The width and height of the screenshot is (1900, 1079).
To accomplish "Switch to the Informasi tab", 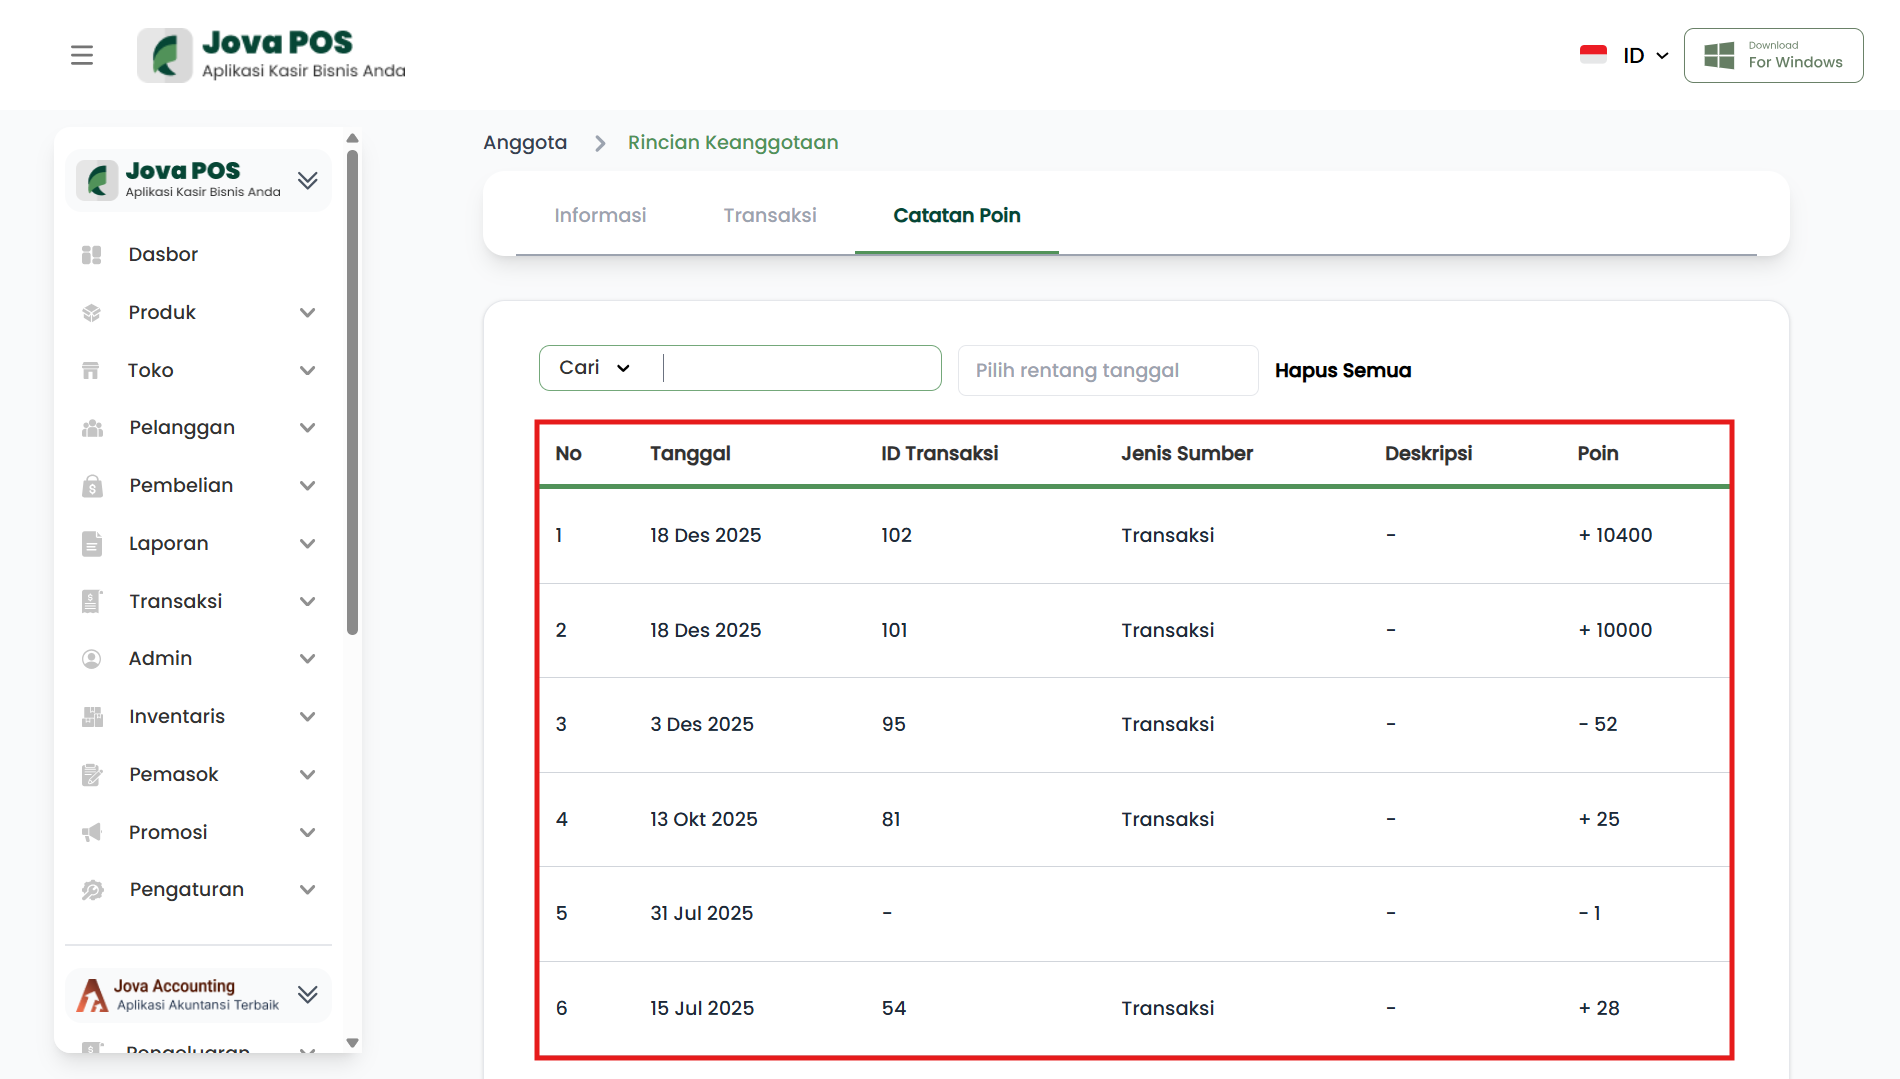I will pos(600,215).
